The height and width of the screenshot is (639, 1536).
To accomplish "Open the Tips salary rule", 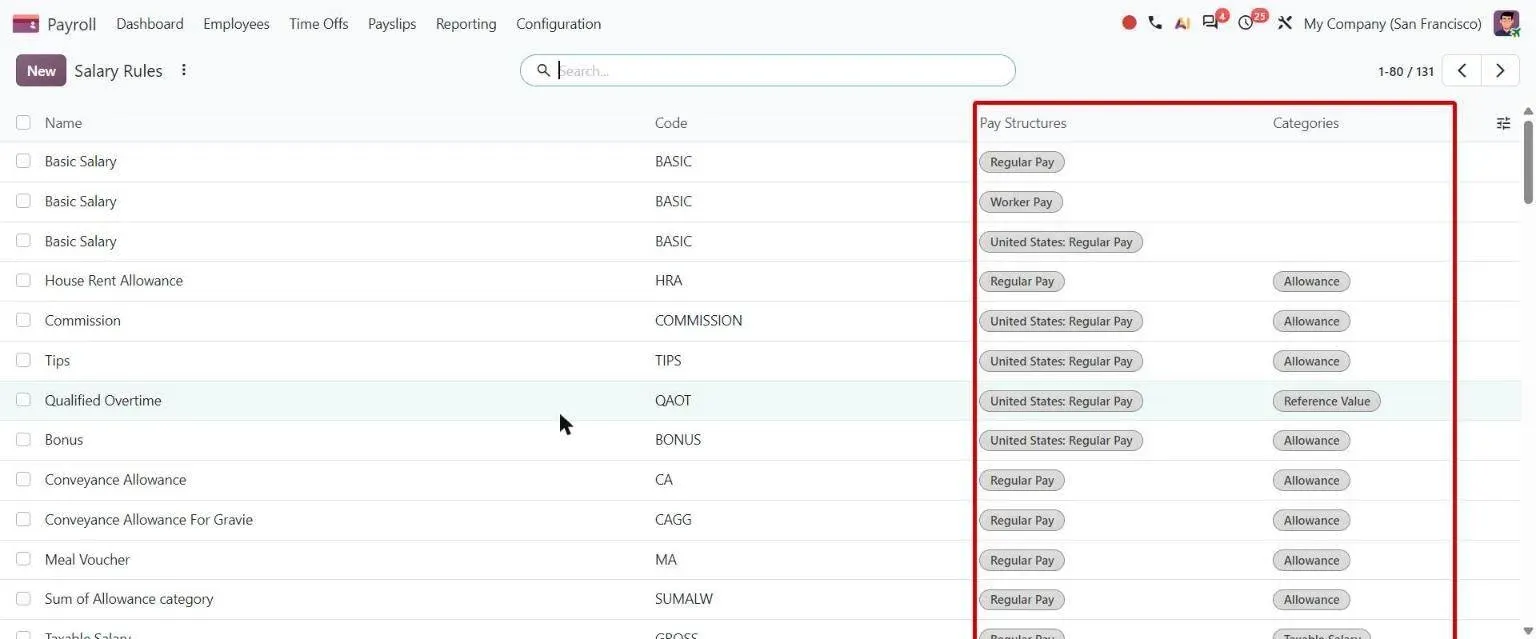I will 57,361.
